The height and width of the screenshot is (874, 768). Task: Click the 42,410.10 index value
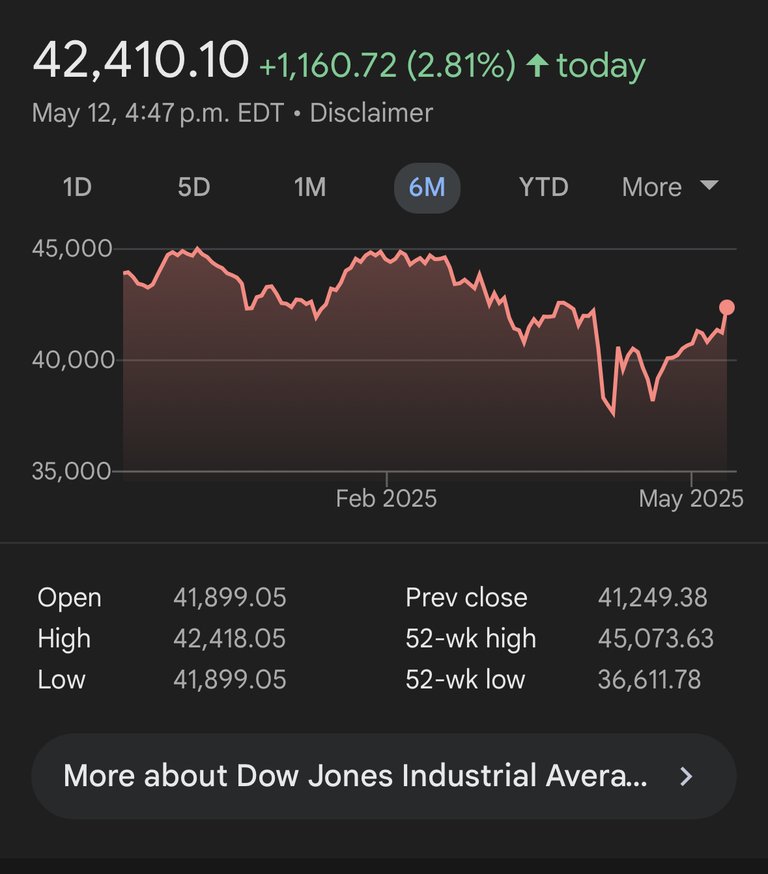[140, 61]
